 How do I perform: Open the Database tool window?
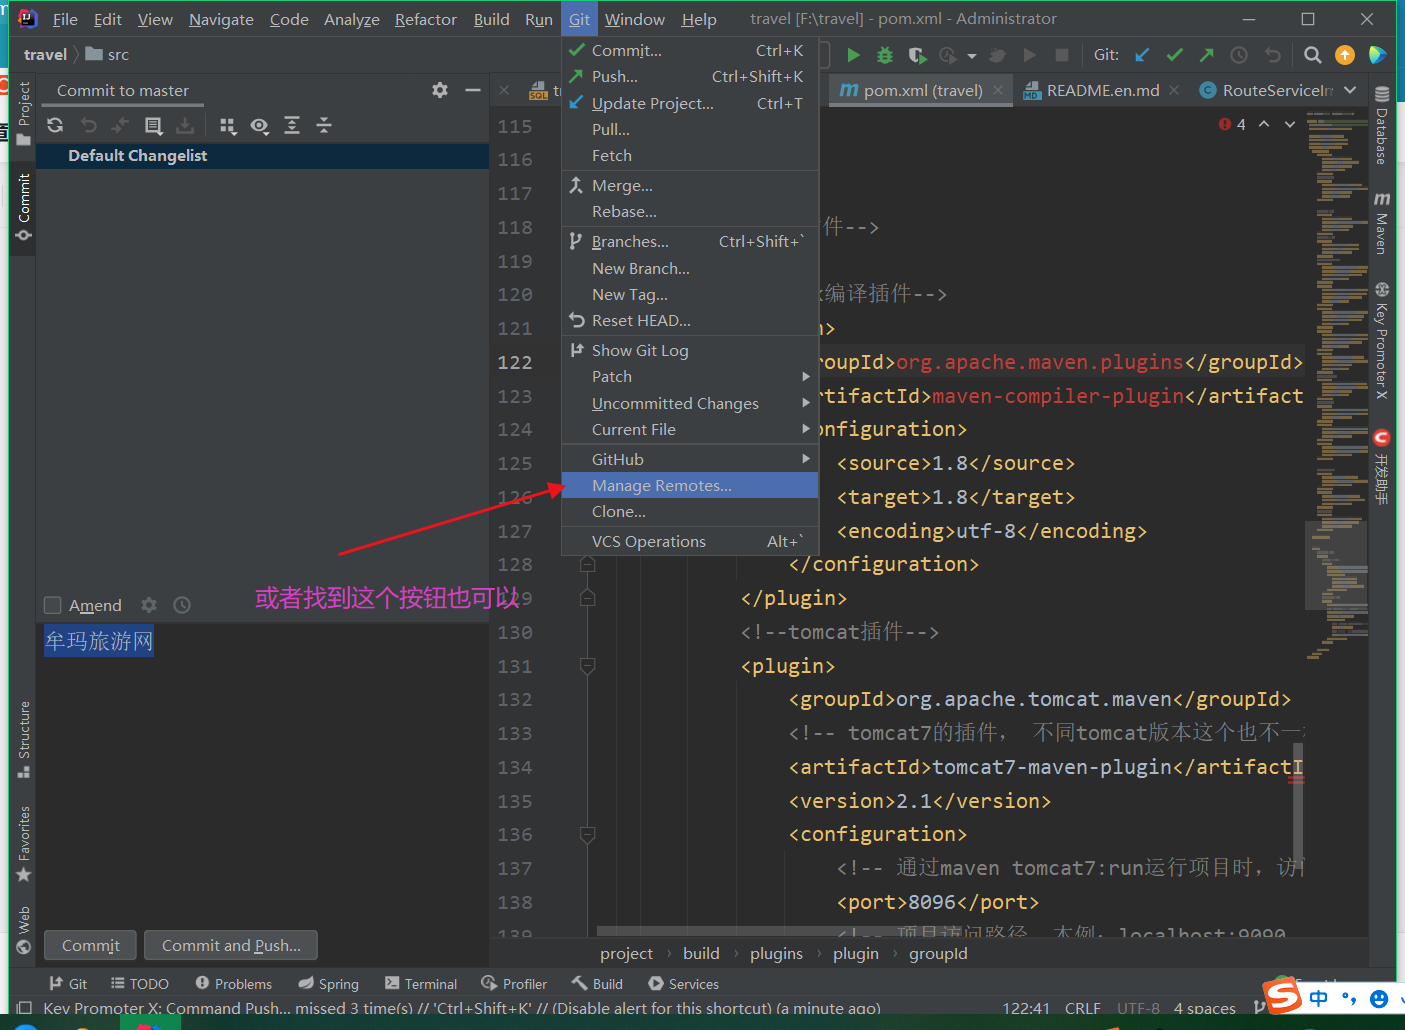pos(1381,125)
